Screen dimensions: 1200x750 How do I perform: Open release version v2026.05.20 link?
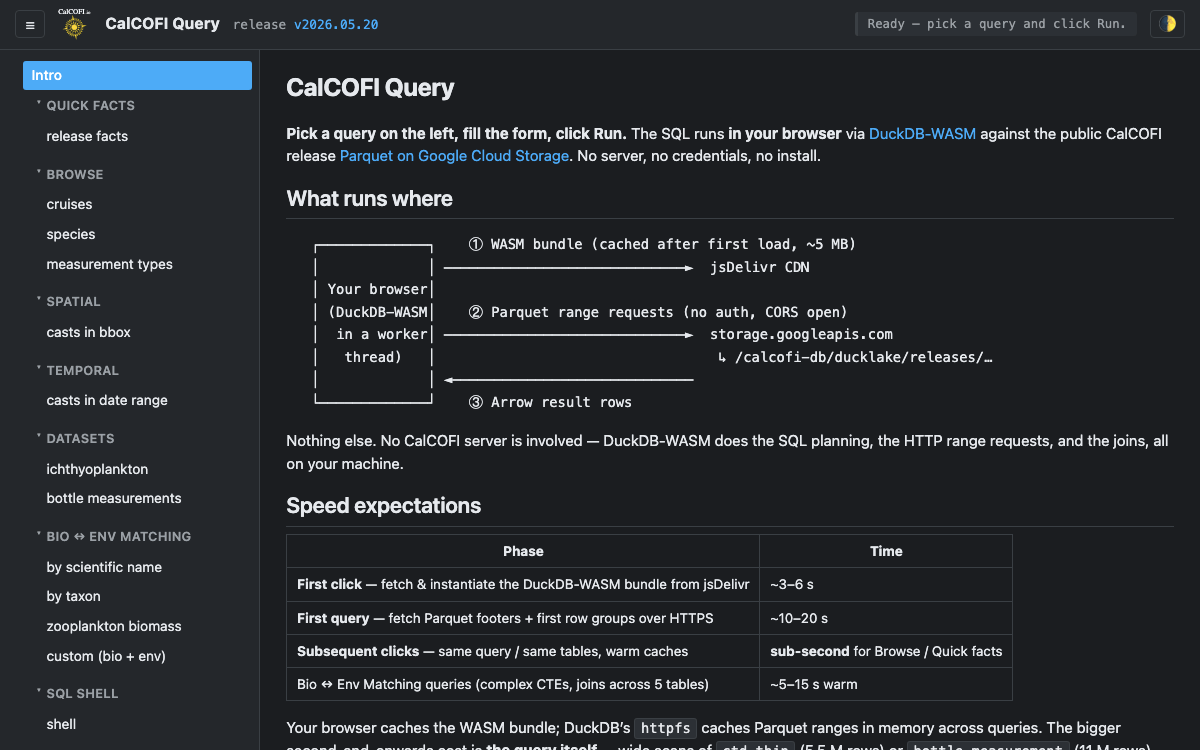point(336,25)
